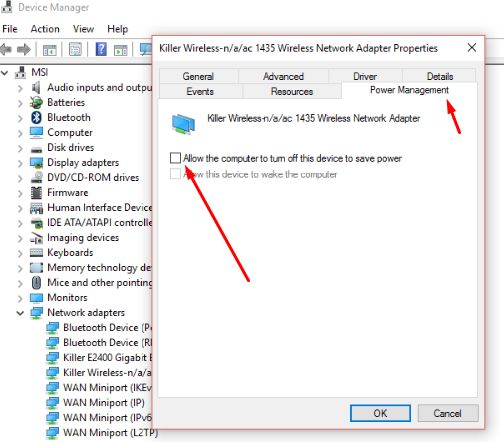Confirm with the OK button
This screenshot has width=504, height=442.
click(380, 413)
